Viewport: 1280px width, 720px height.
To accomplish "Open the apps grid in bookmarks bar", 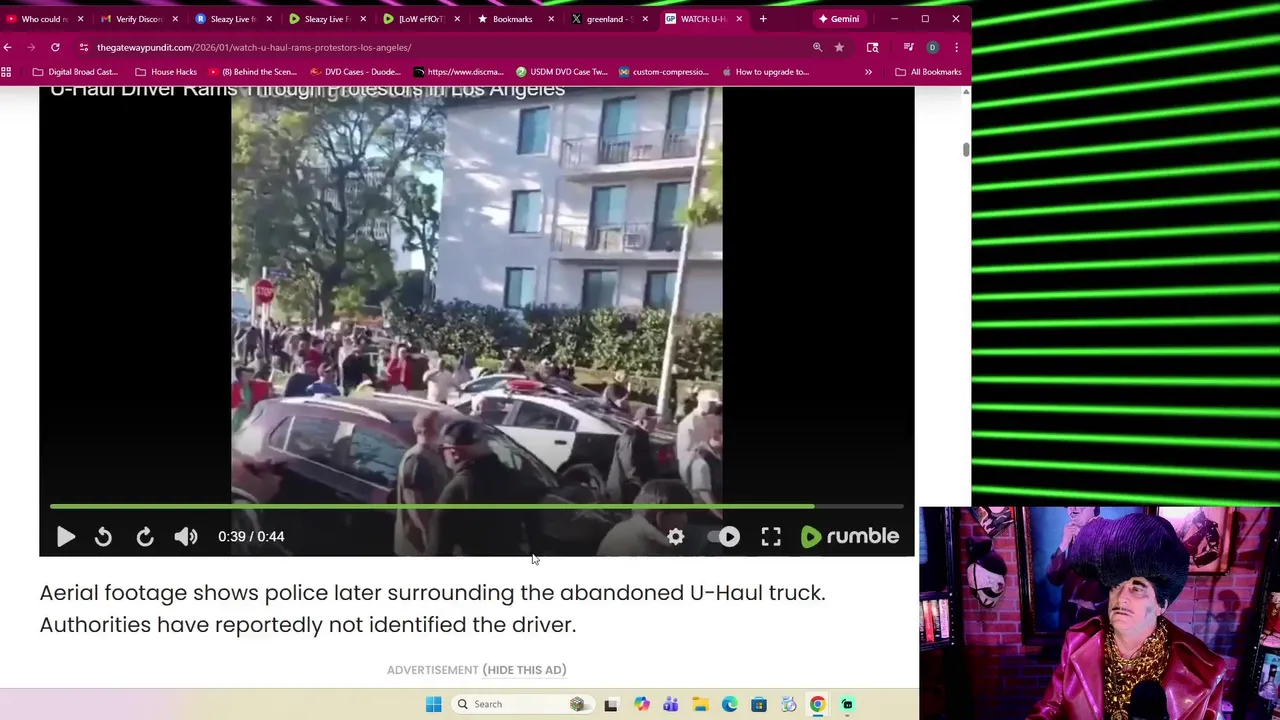I will pos(7,72).
